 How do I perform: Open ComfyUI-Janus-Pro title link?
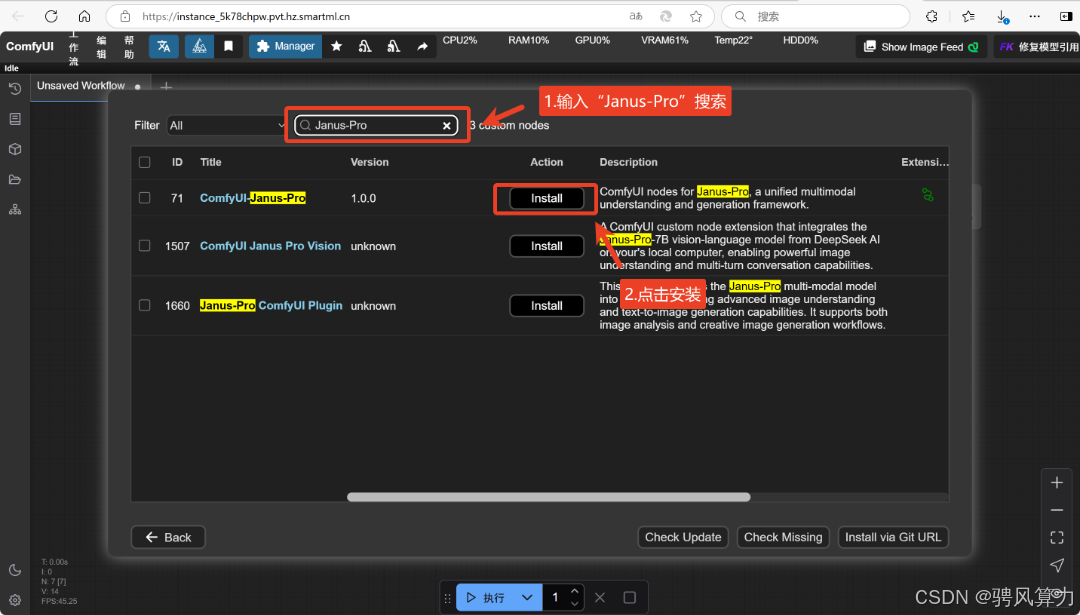[x=253, y=198]
